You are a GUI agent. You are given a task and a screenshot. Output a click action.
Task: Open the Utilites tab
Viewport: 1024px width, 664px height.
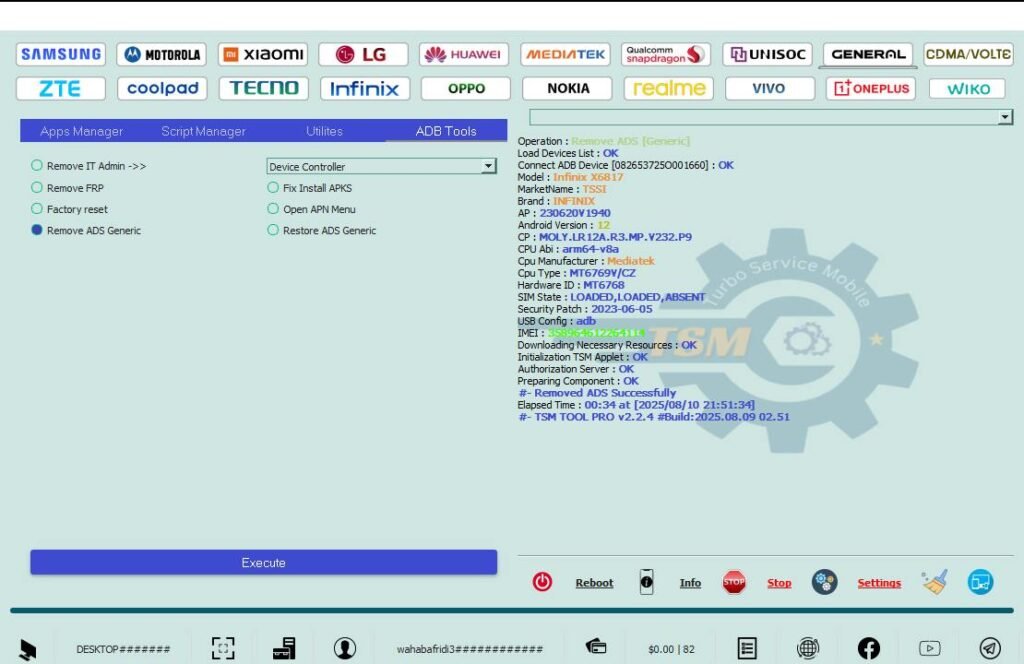(x=324, y=131)
